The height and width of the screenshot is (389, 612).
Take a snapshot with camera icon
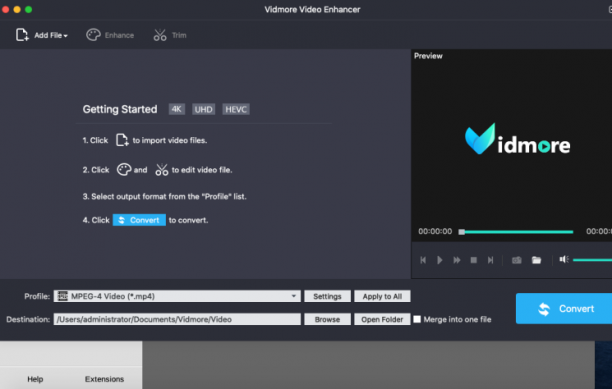pyautogui.click(x=516, y=260)
